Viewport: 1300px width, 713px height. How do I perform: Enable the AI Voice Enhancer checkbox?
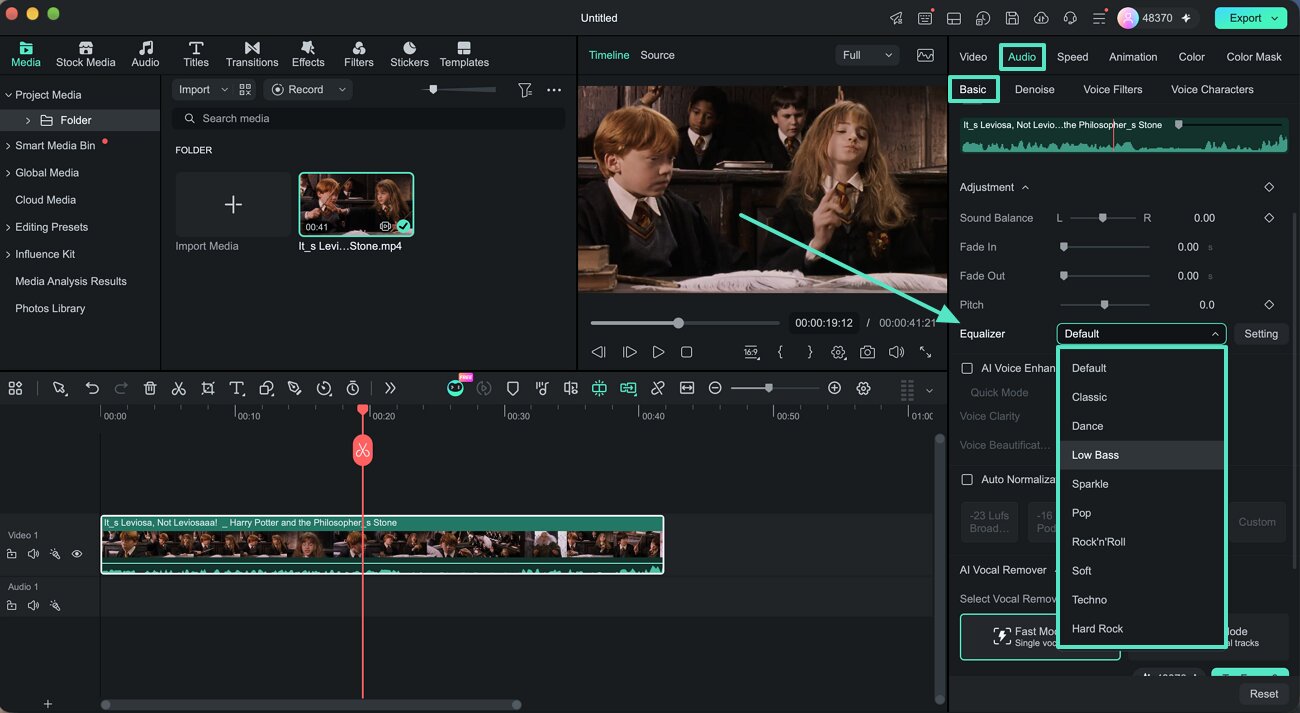(x=967, y=368)
